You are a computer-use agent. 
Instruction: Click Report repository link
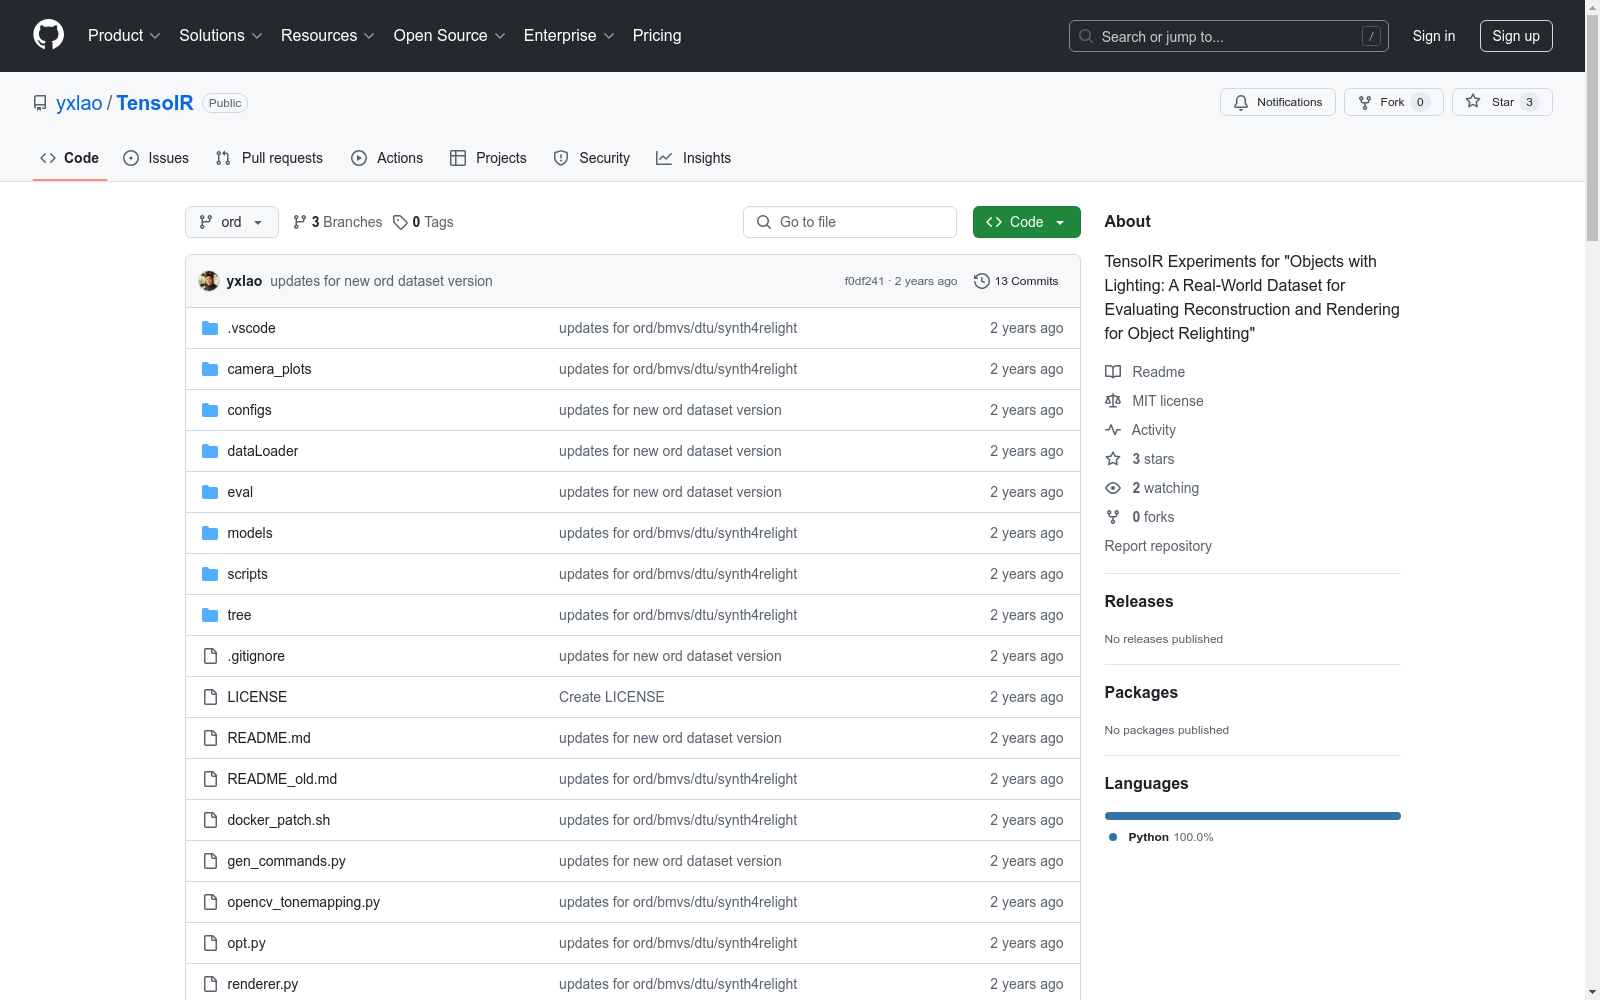(x=1158, y=546)
